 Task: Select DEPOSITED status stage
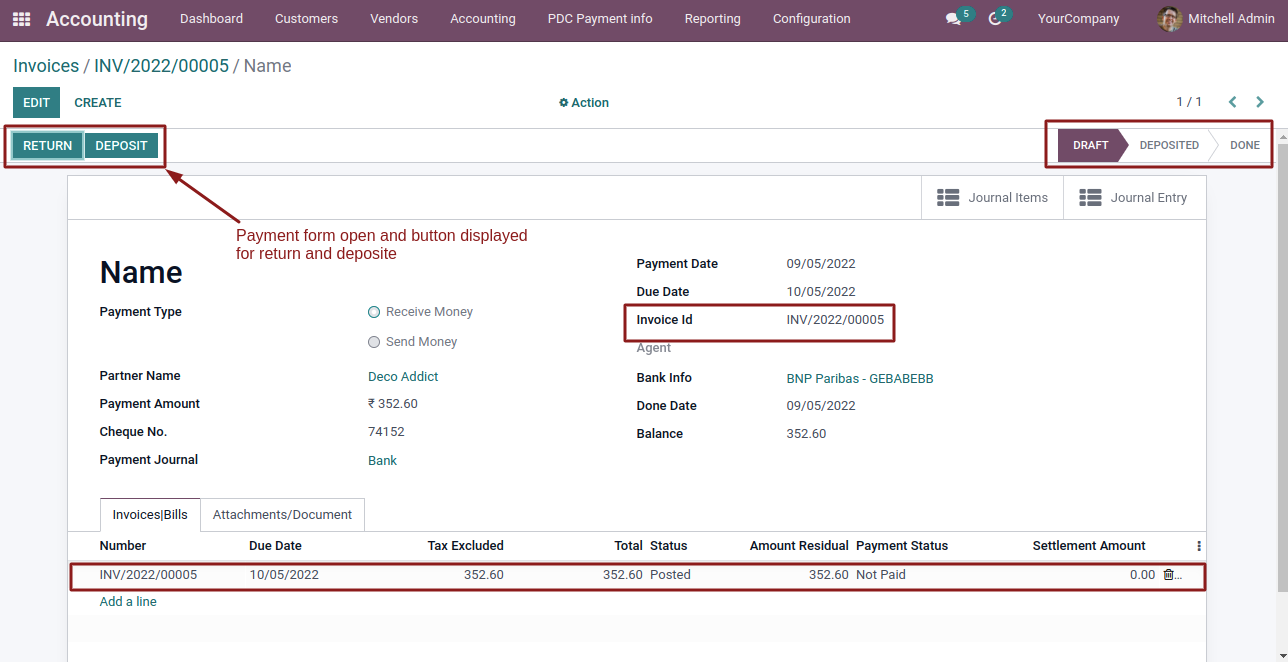coord(1169,146)
